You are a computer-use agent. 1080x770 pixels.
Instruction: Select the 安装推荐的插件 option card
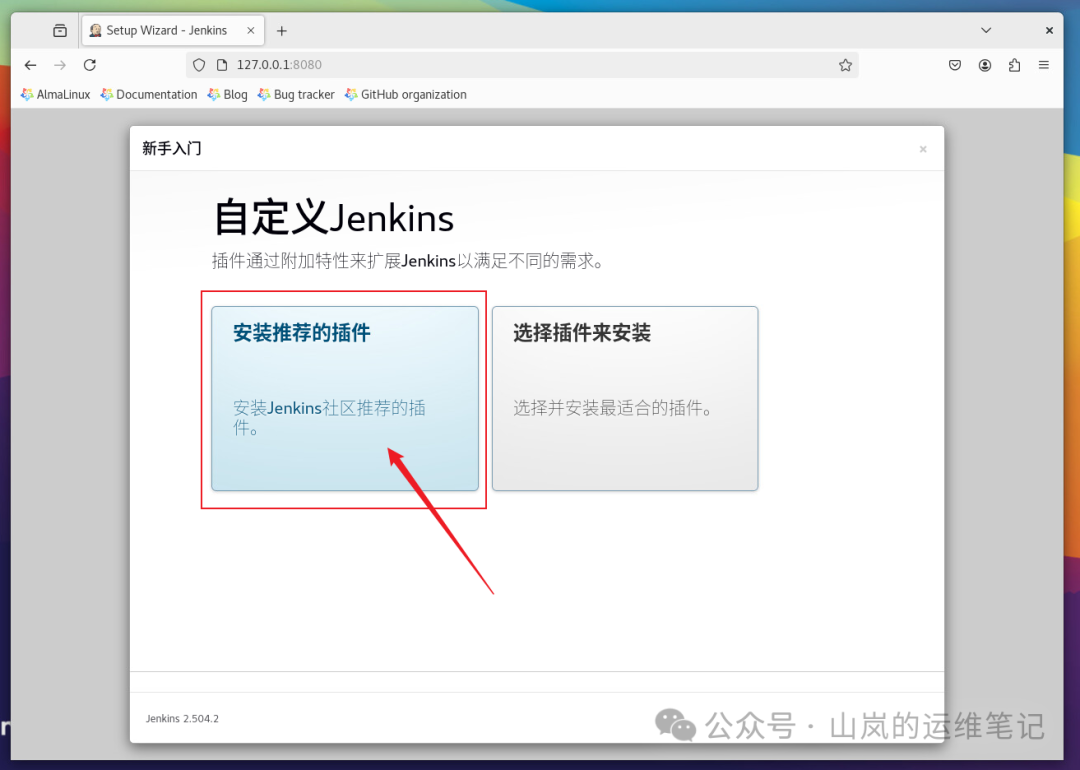pyautogui.click(x=344, y=398)
